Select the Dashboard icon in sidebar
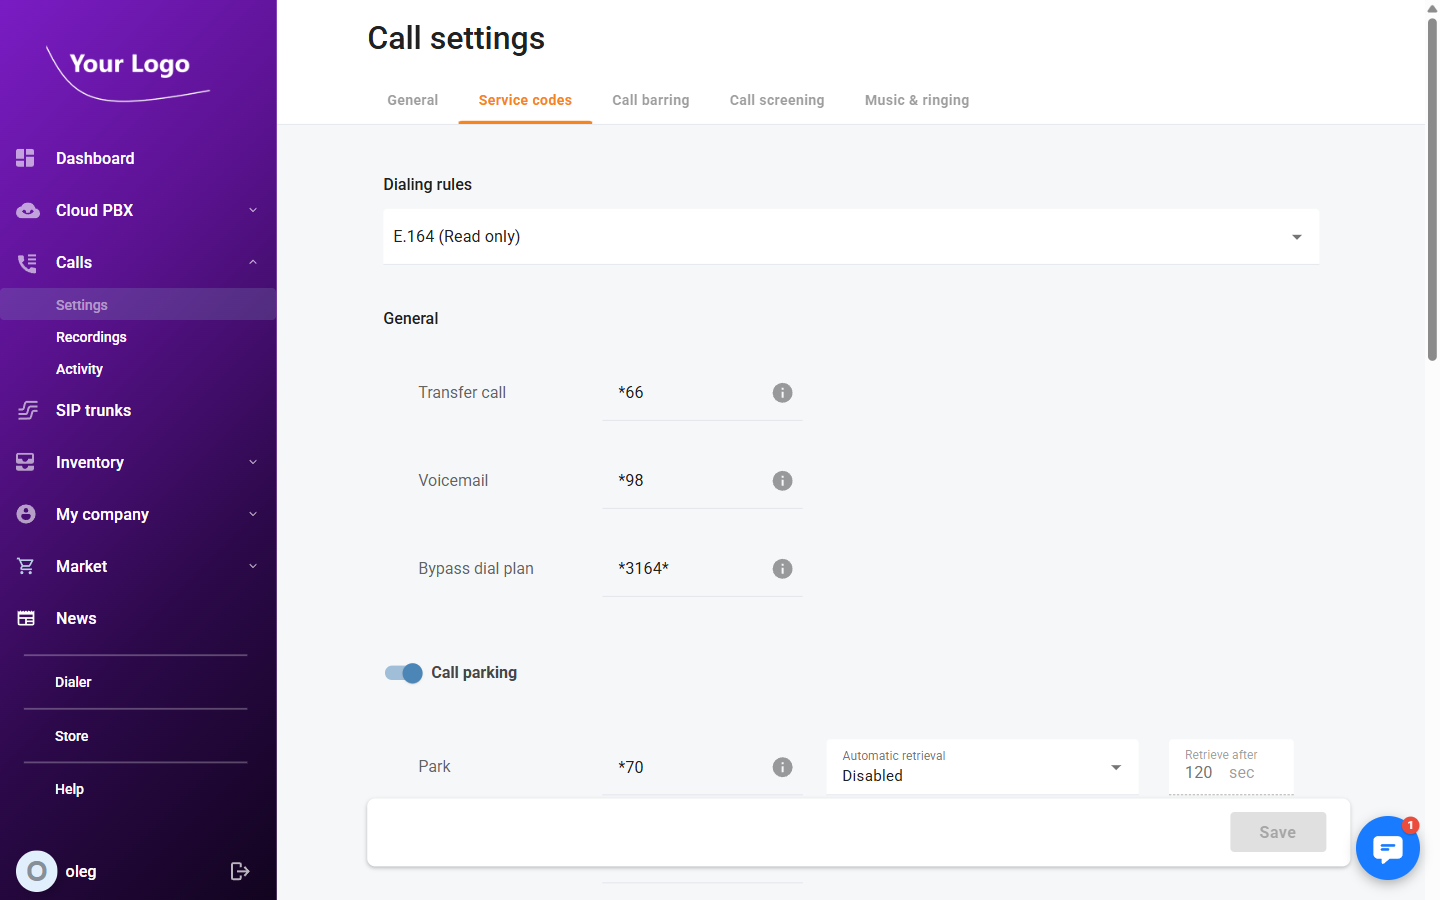This screenshot has width=1440, height=900. 24,158
